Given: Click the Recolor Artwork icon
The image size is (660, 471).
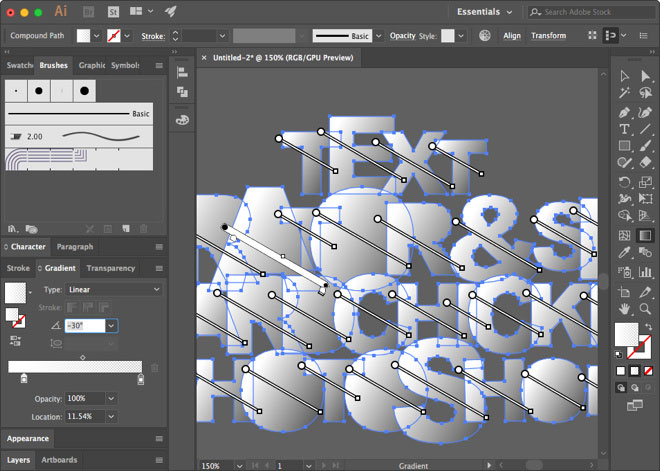Looking at the screenshot, I should [485, 36].
